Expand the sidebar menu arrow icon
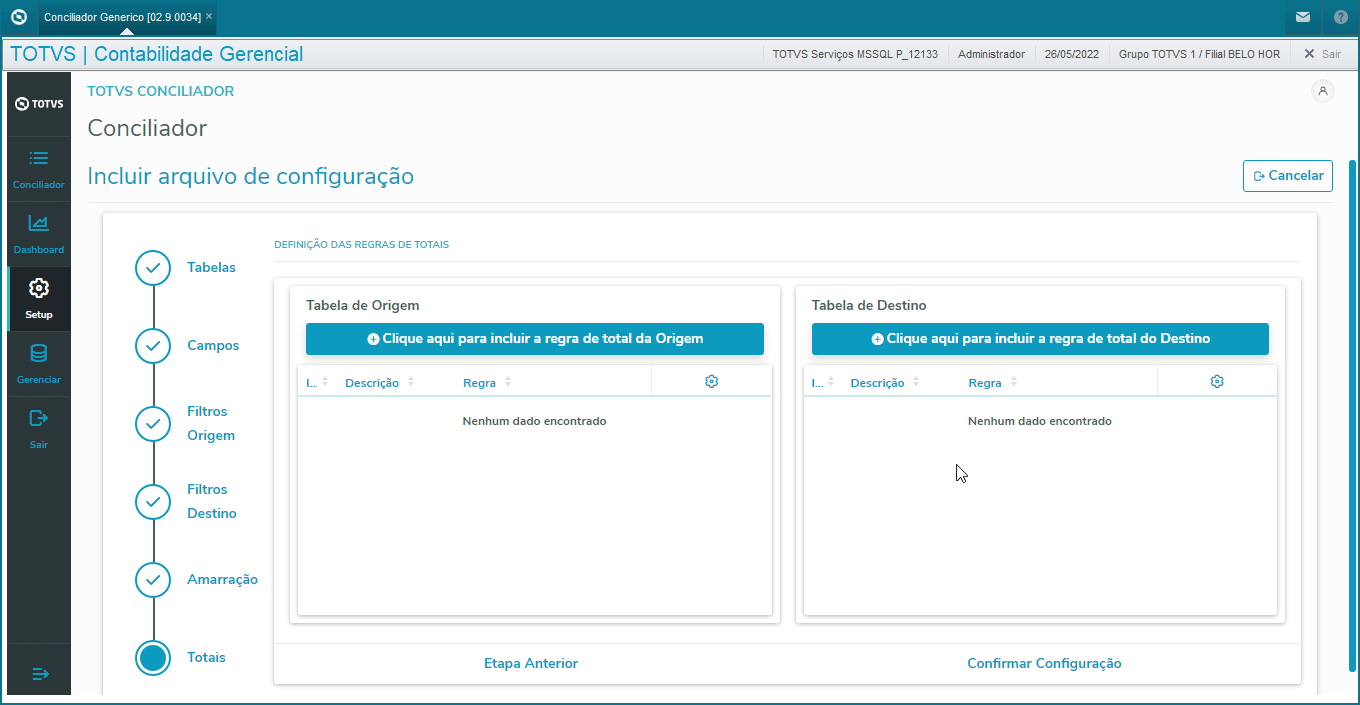 coord(40,674)
